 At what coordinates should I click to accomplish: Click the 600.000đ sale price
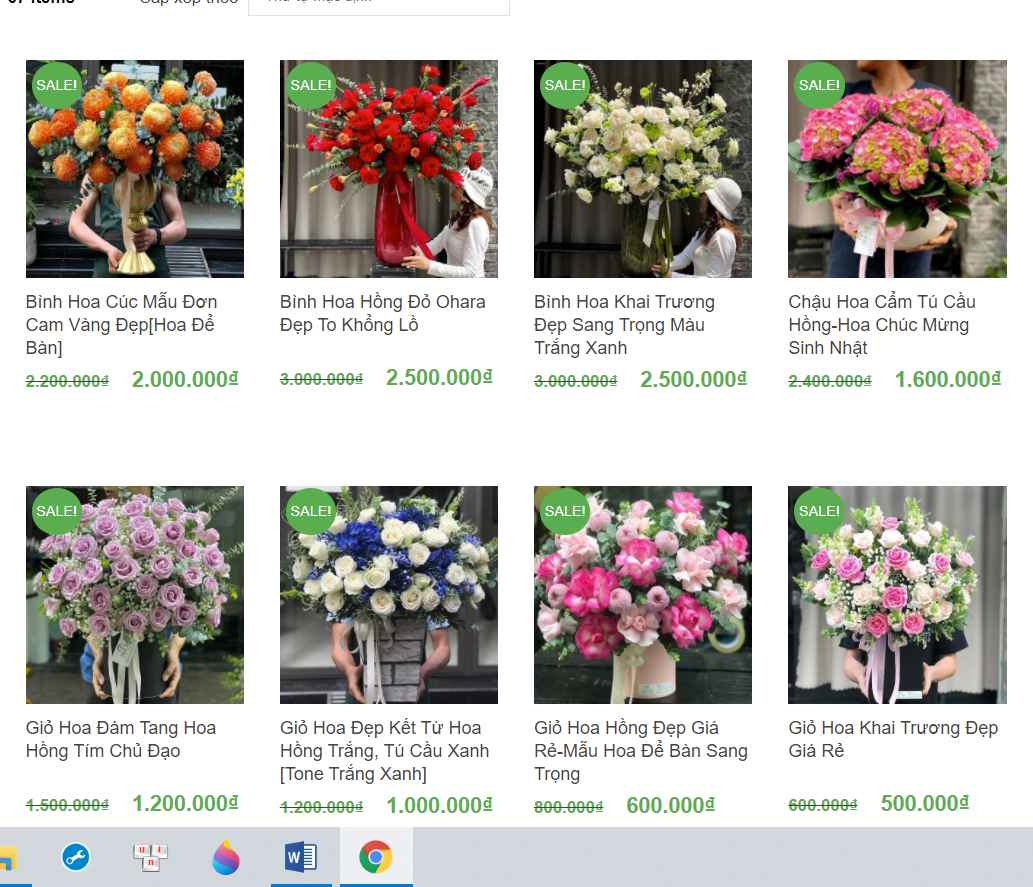[670, 805]
